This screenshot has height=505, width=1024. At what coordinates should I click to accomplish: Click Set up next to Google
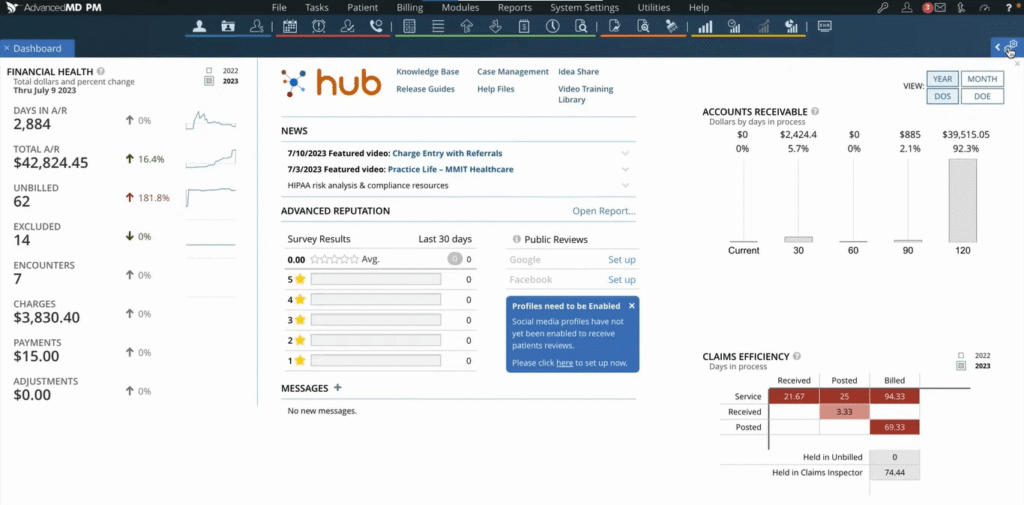coord(622,259)
